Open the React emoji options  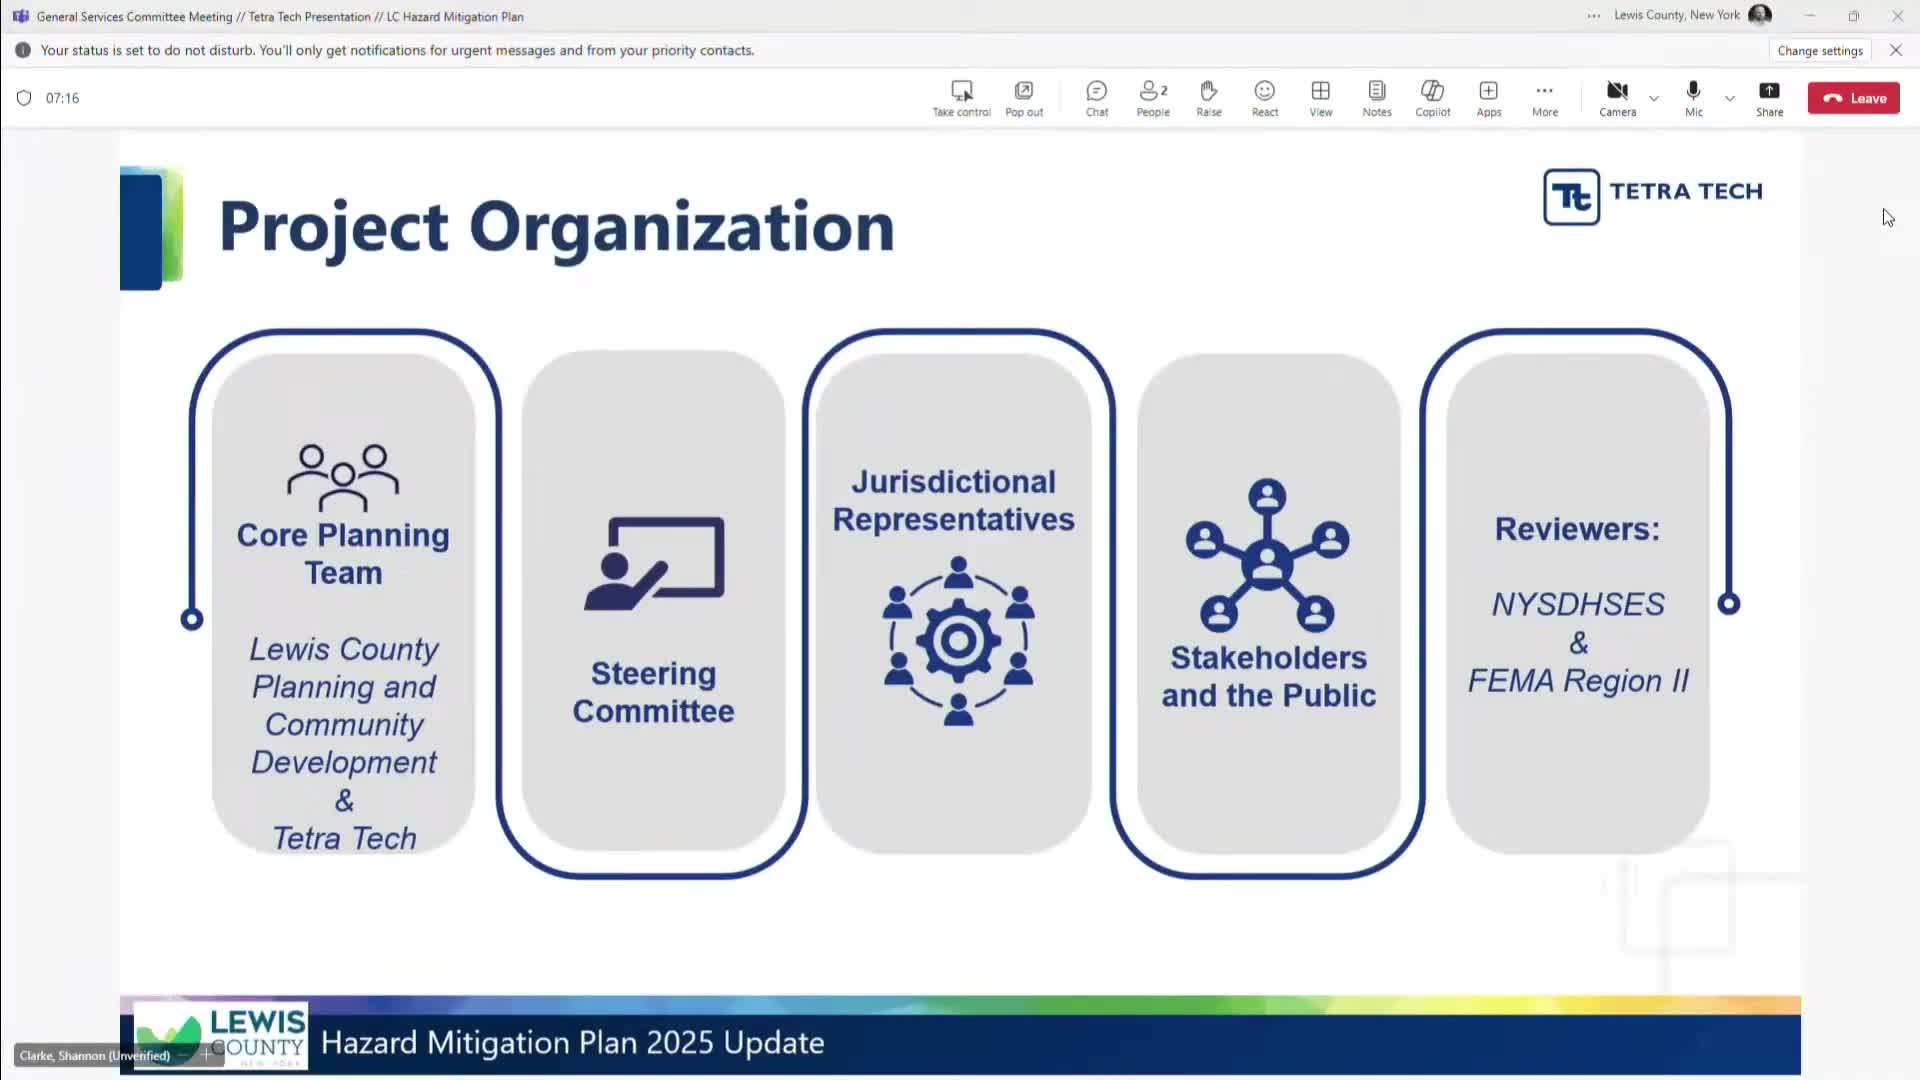tap(1265, 98)
